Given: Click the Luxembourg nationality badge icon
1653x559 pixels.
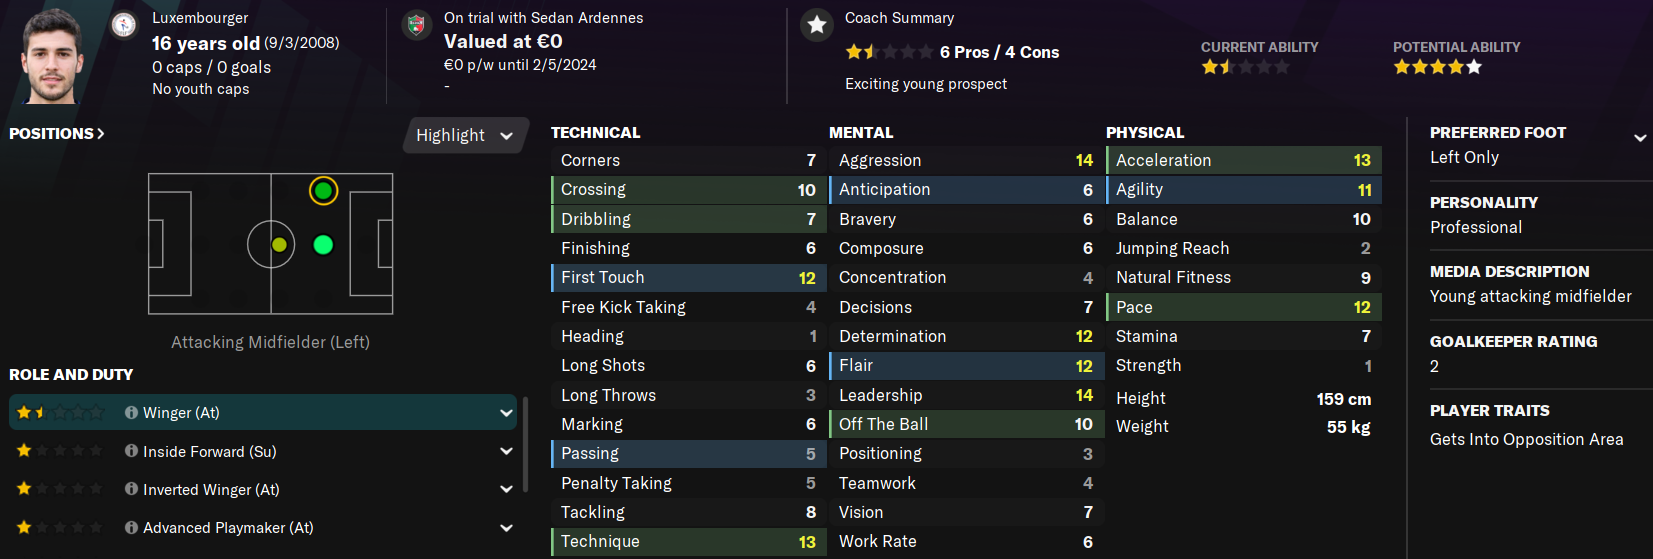Looking at the screenshot, I should [124, 25].
